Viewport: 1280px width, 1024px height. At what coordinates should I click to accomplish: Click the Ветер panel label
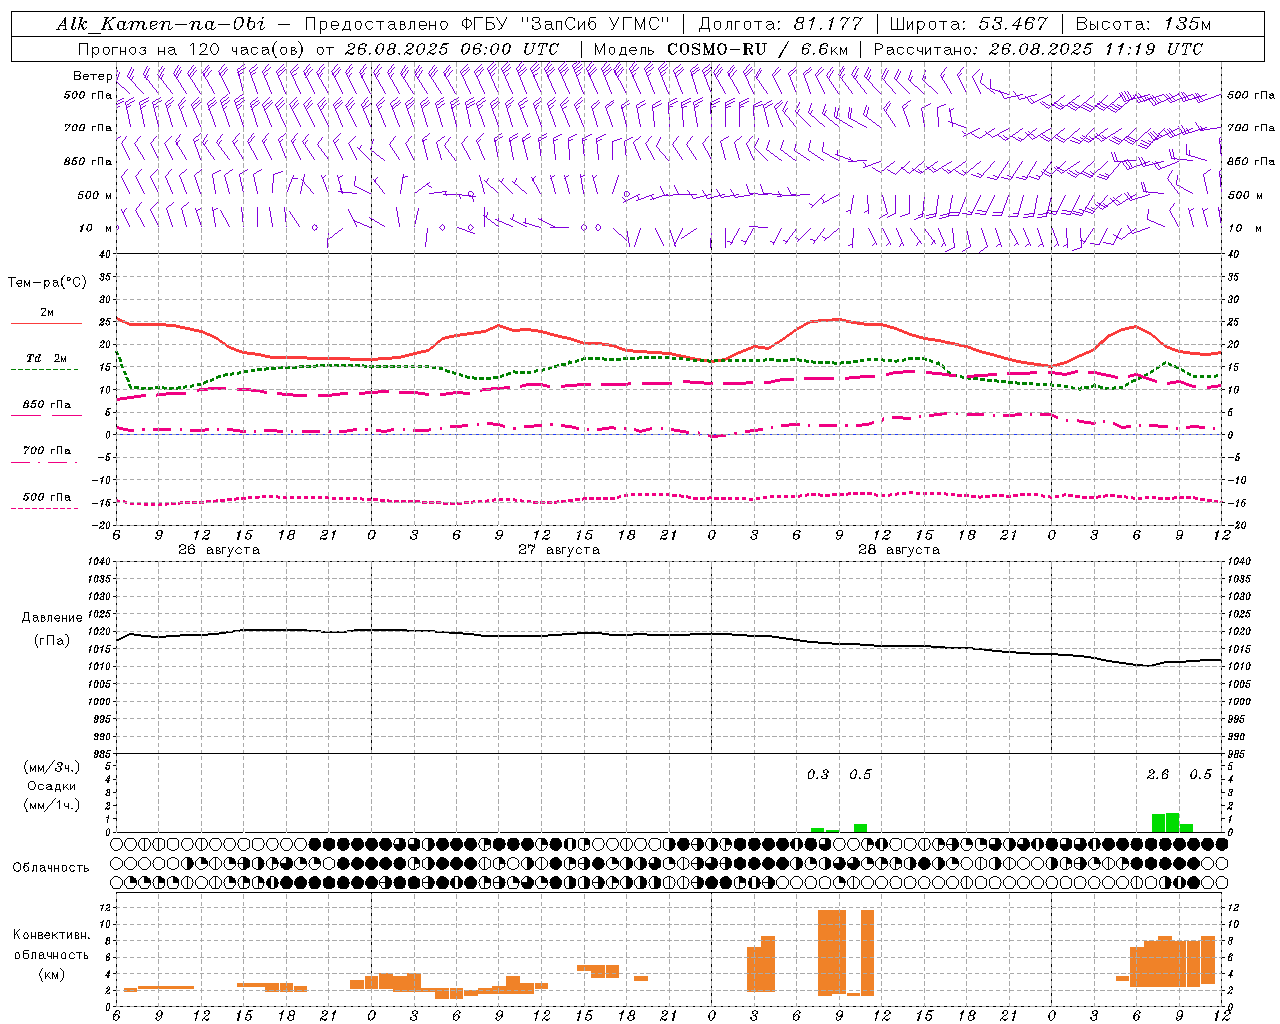coord(92,76)
